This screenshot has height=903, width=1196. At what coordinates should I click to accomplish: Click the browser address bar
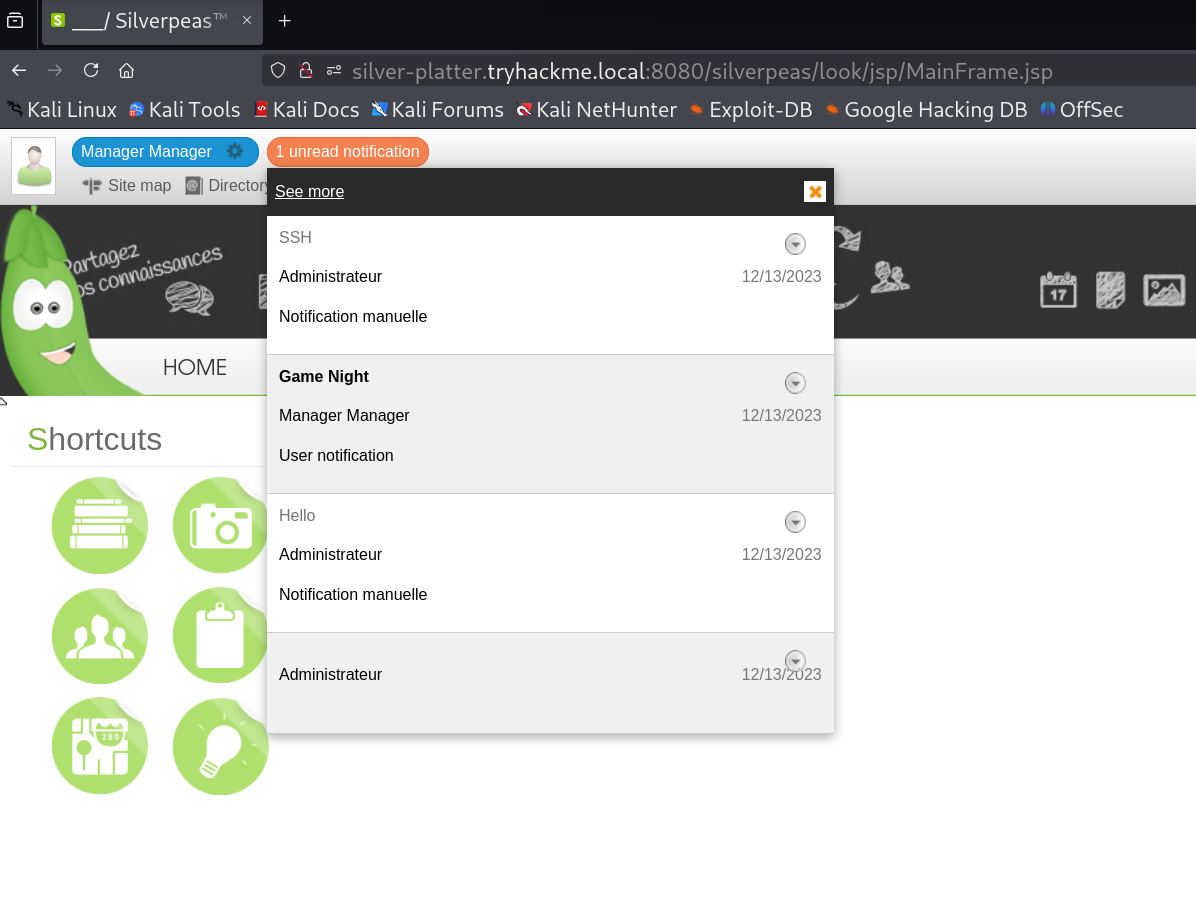(700, 71)
